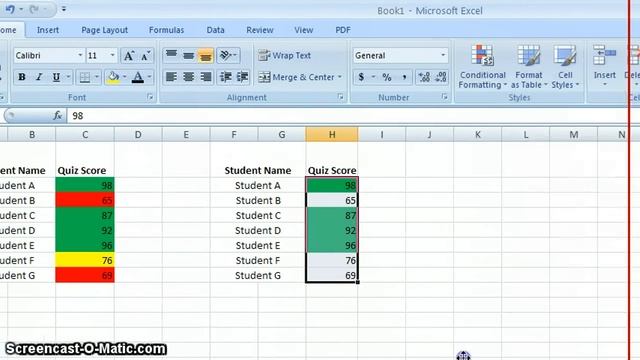Open underline style dropdown arrow
Viewport: 640px width, 360px height.
tap(69, 77)
